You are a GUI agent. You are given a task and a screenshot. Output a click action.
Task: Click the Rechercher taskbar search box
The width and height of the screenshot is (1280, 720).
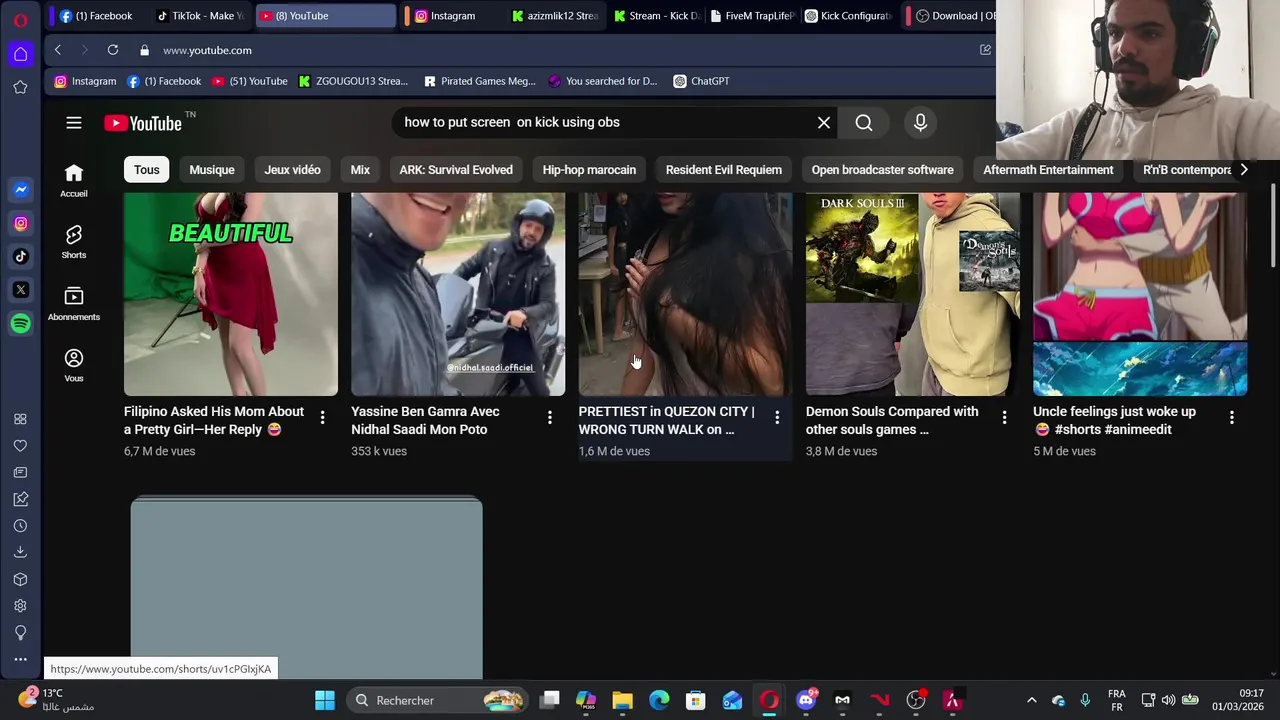tap(438, 700)
